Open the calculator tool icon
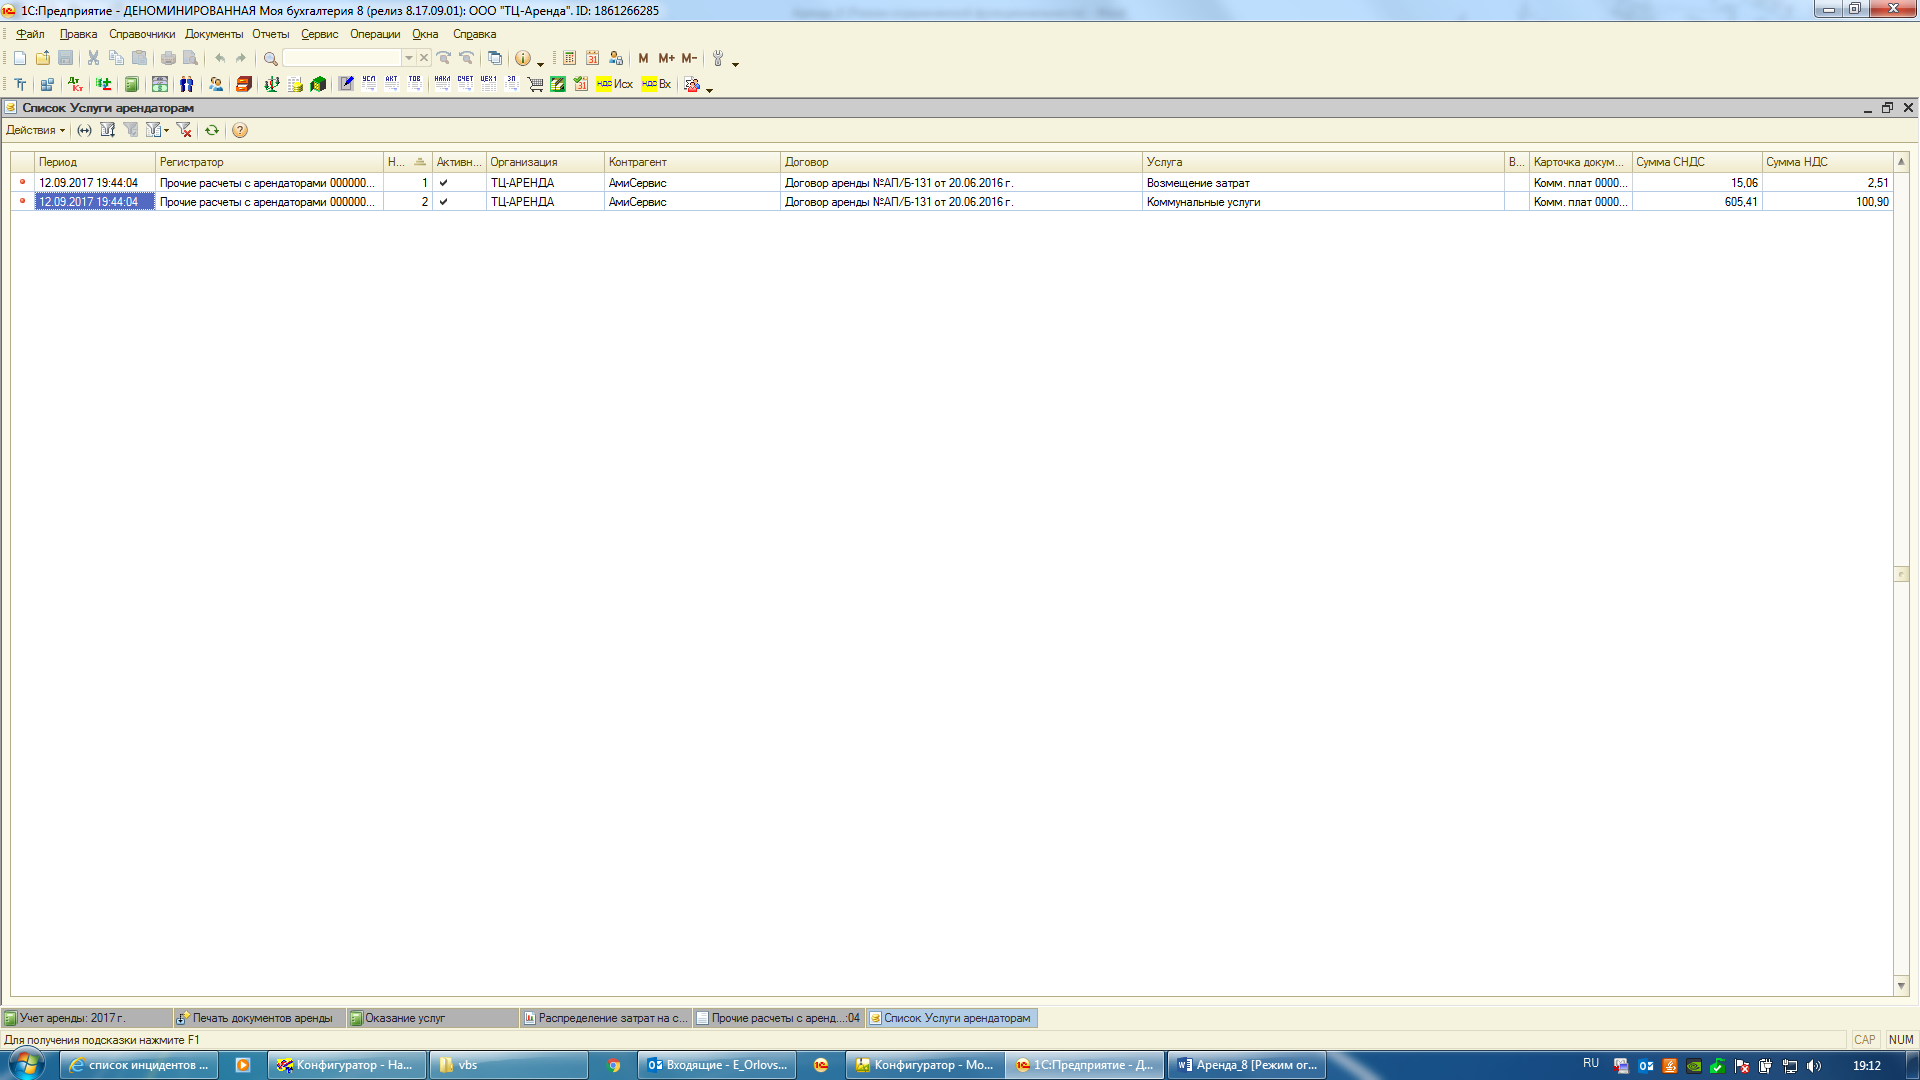The width and height of the screenshot is (1920, 1080). 569,58
